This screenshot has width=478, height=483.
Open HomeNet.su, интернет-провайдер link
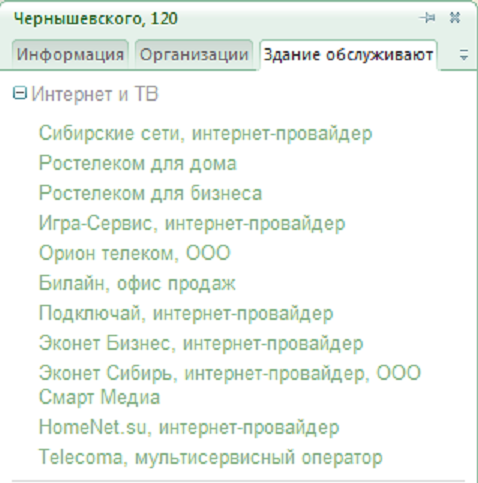[189, 427]
